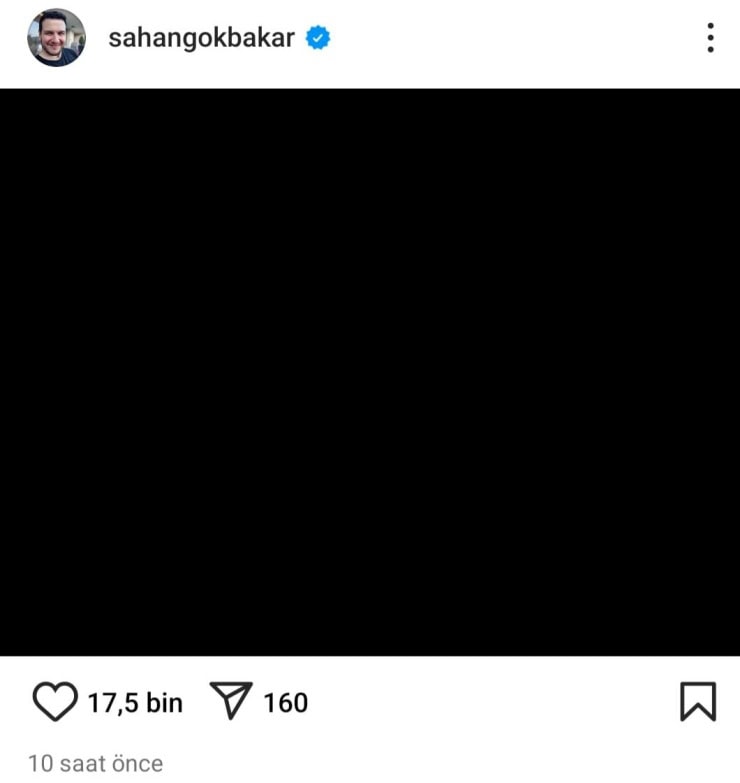740x783 pixels.
Task: Open the three-dot post options menu
Action: click(710, 37)
